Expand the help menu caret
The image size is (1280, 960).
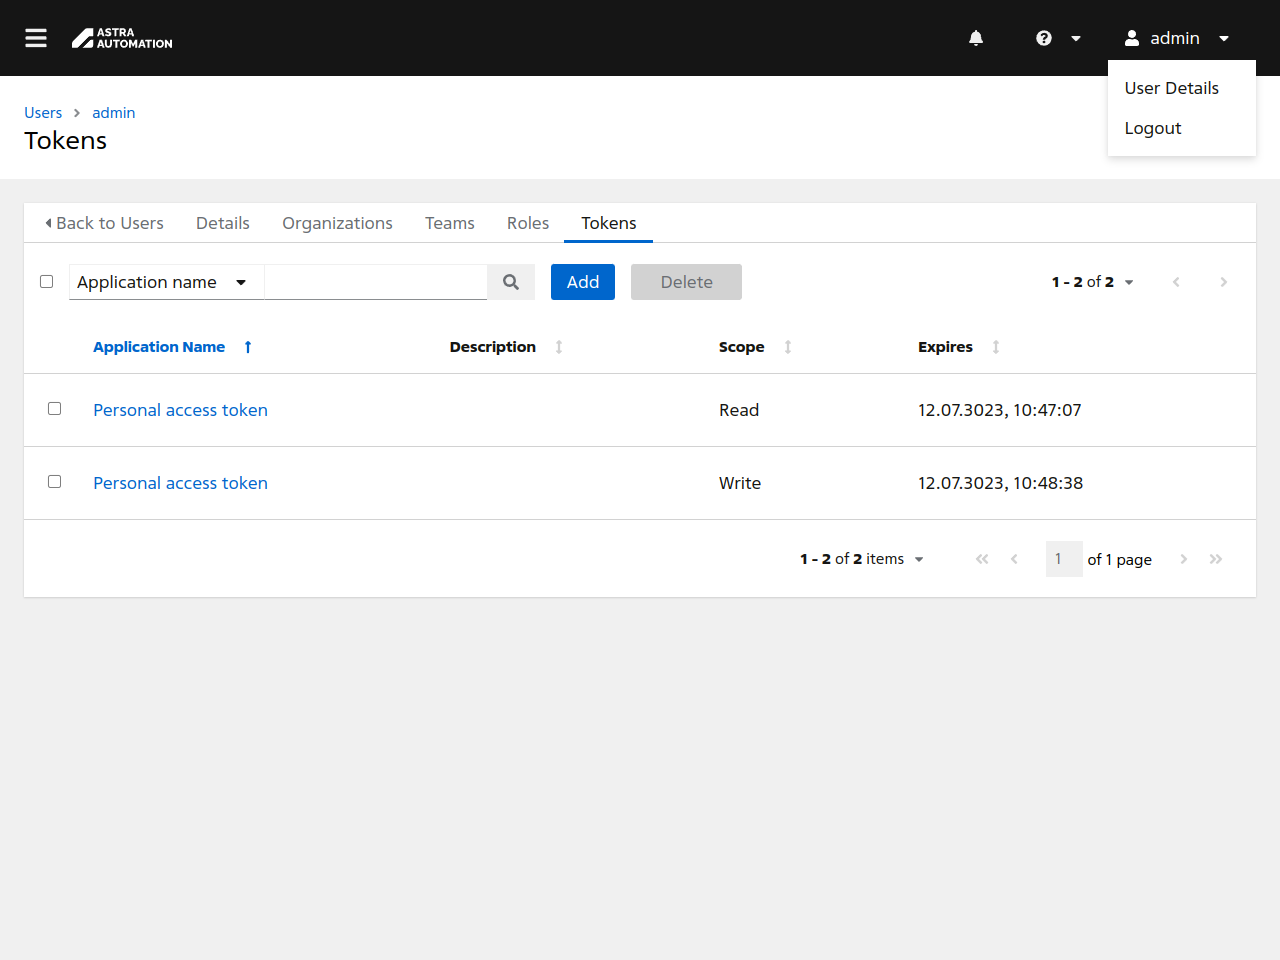(x=1076, y=38)
